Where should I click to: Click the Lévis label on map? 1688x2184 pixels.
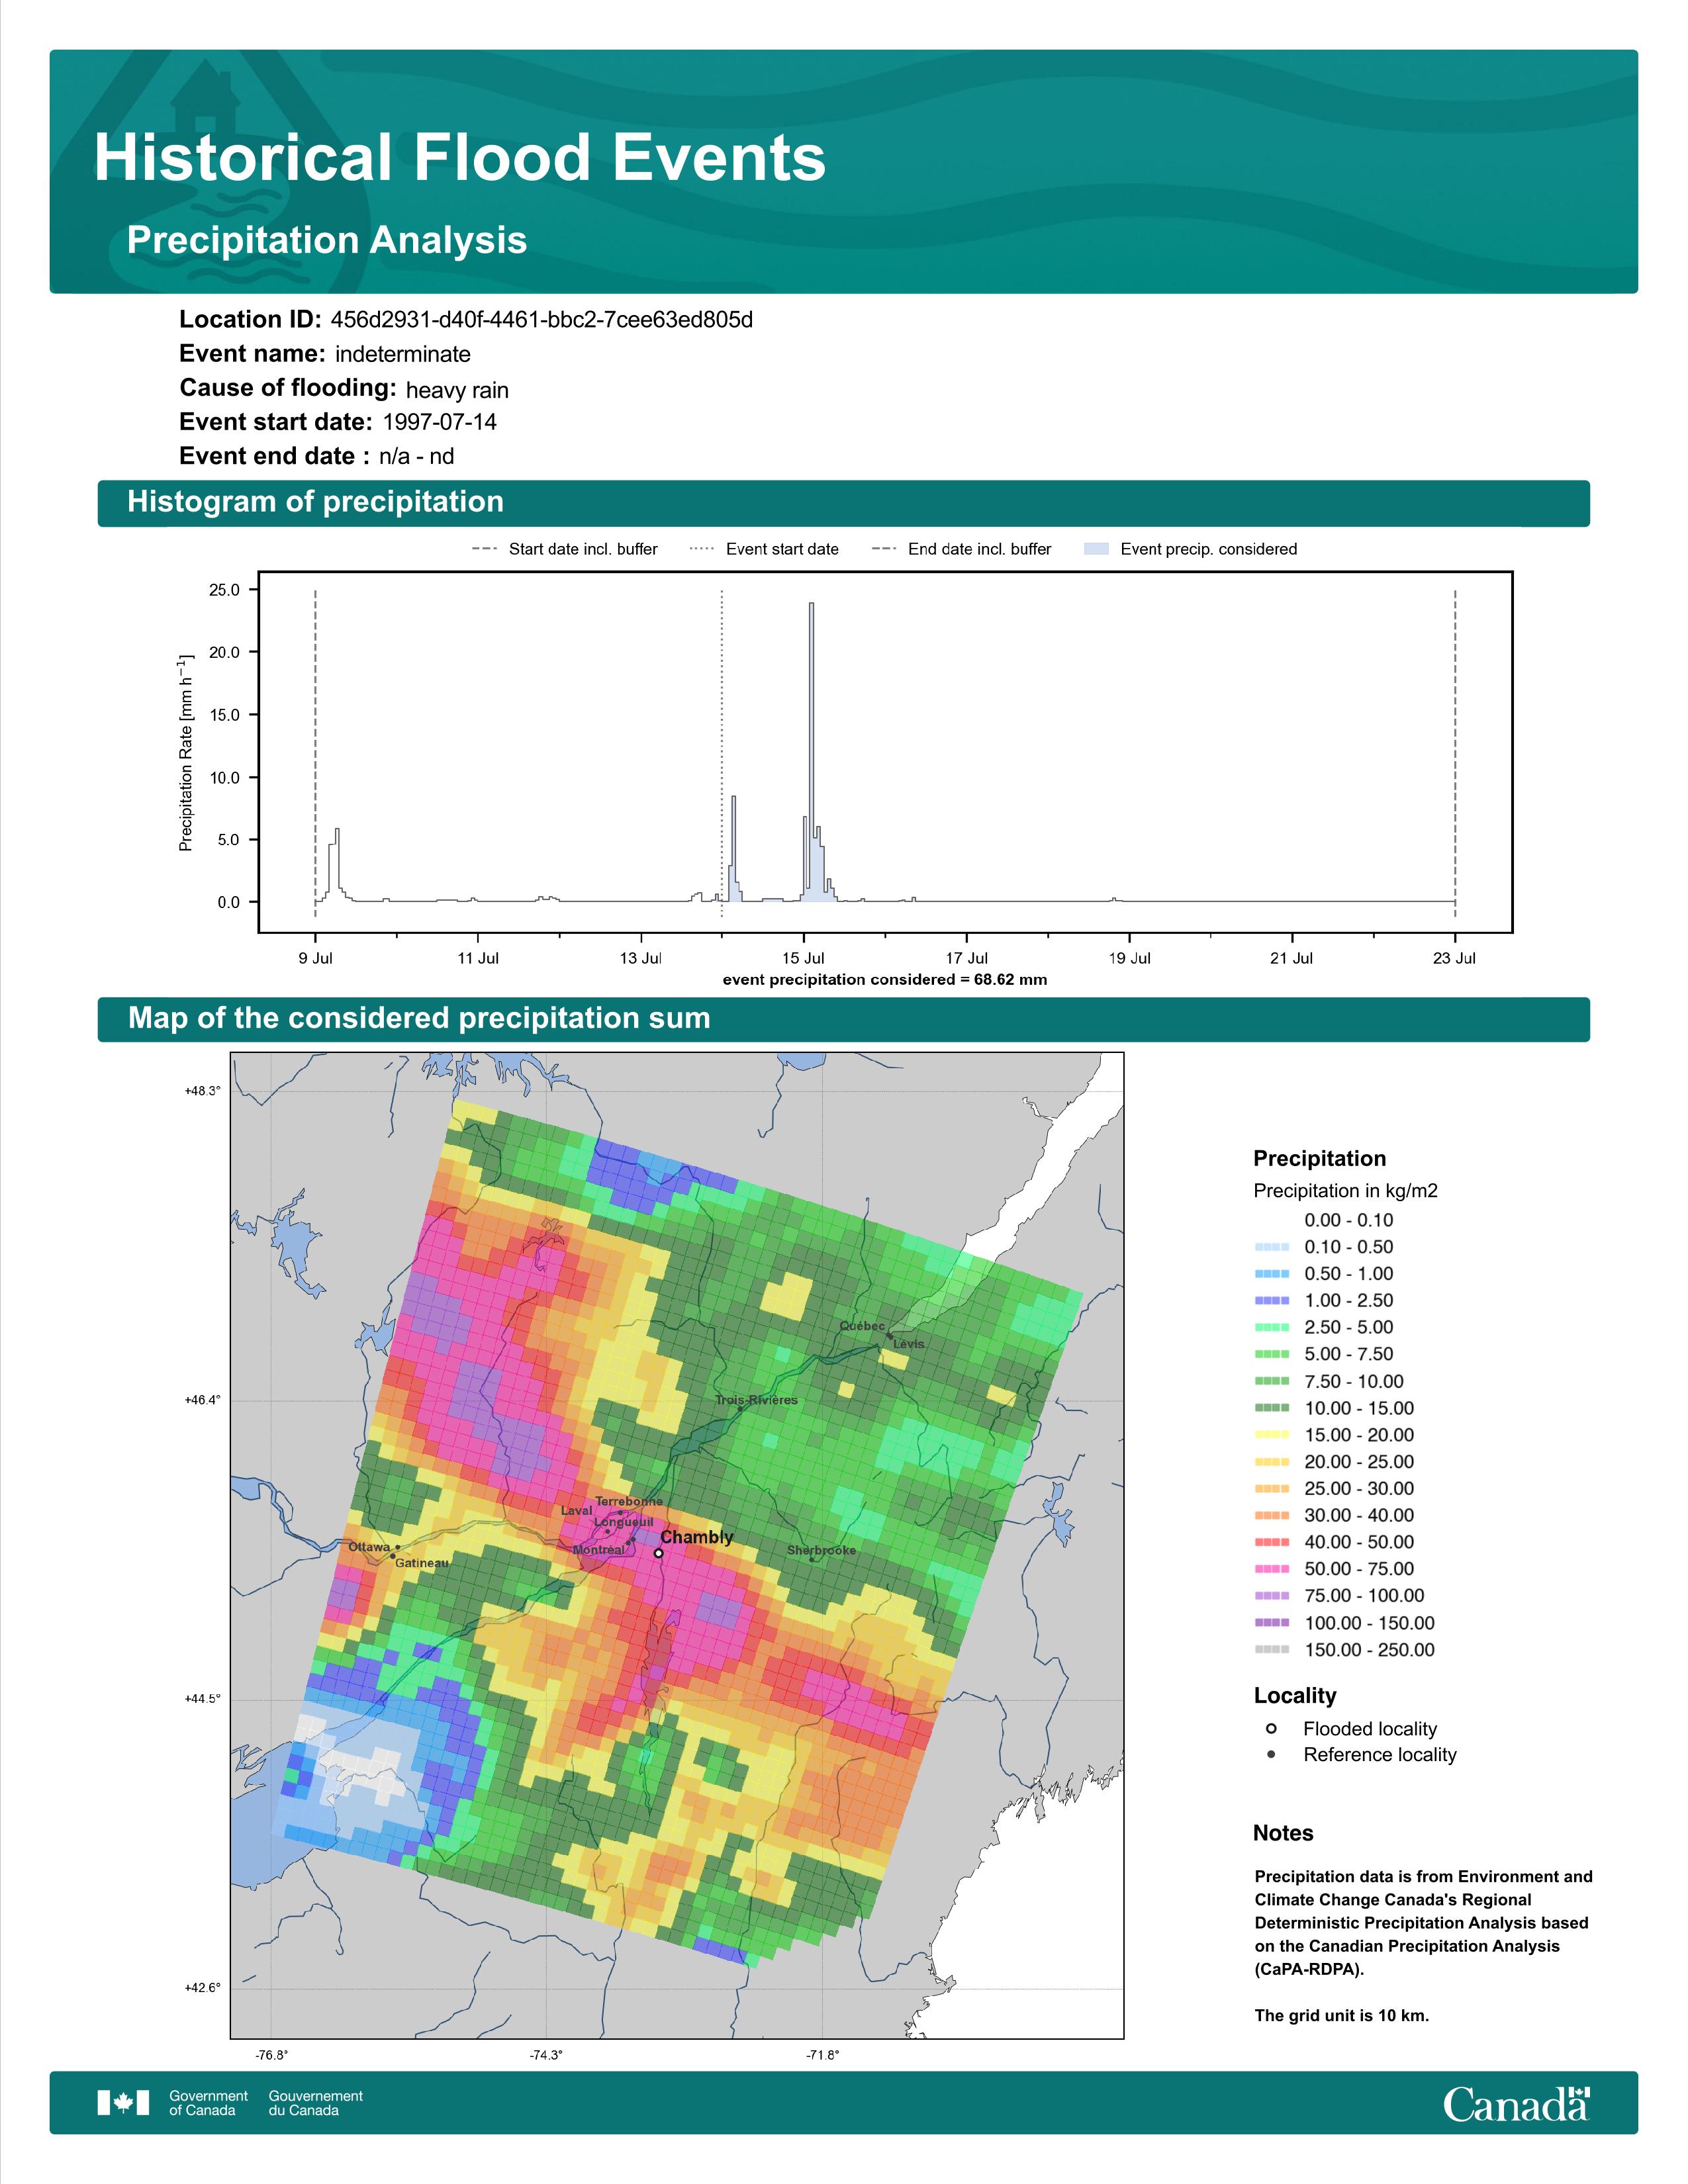909,1344
